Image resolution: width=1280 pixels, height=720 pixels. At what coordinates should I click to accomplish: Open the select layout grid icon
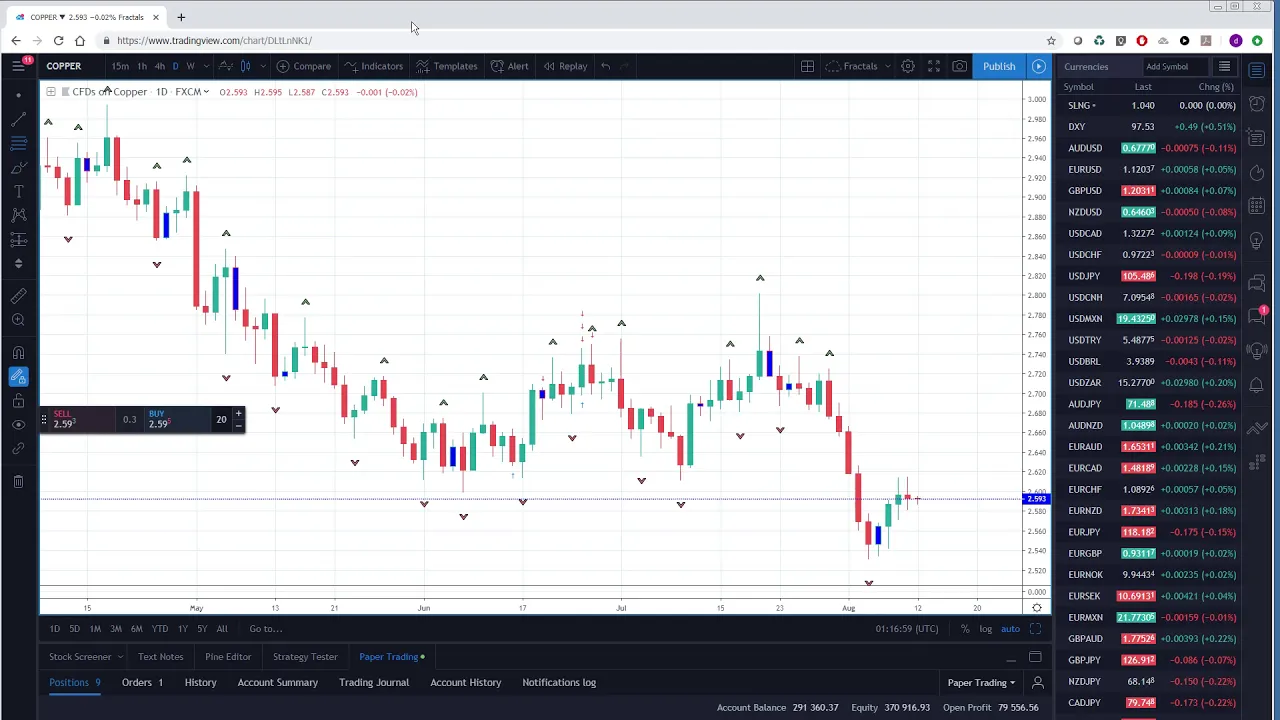(807, 66)
